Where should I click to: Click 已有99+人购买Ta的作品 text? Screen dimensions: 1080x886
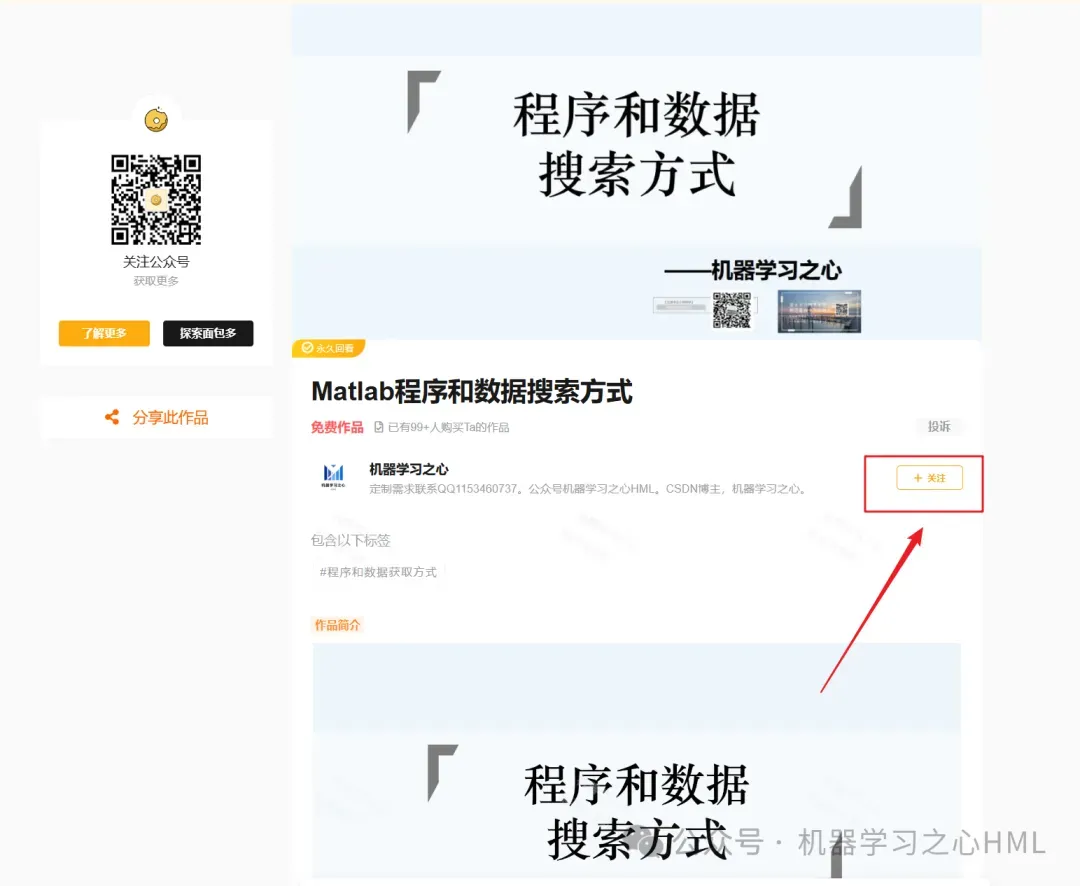pyautogui.click(x=448, y=427)
